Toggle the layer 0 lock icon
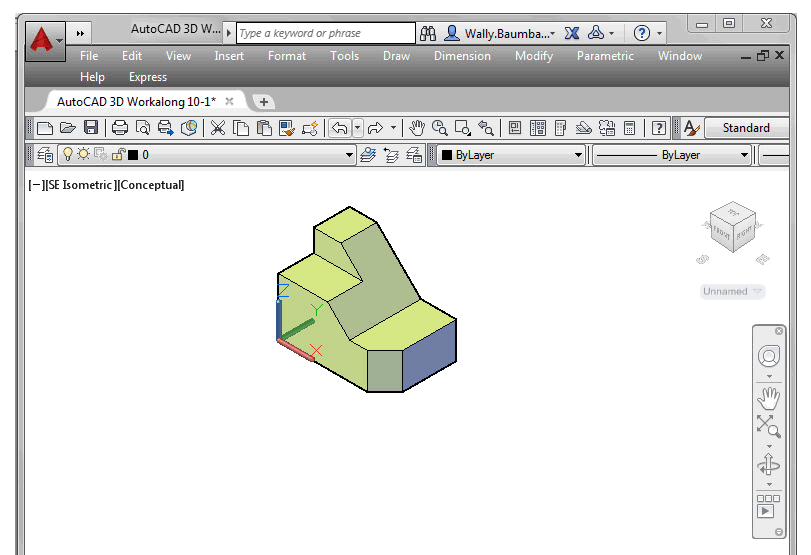This screenshot has width=811, height=555. point(118,155)
